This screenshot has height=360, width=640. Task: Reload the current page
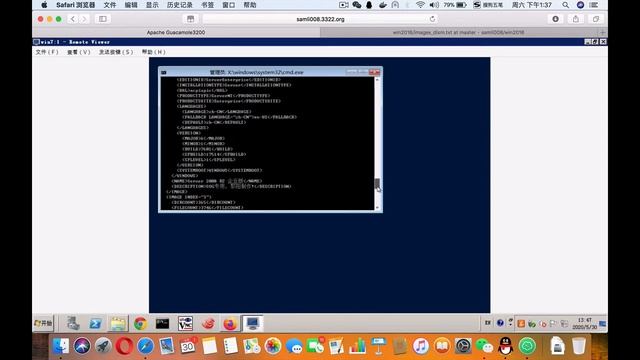[432, 19]
